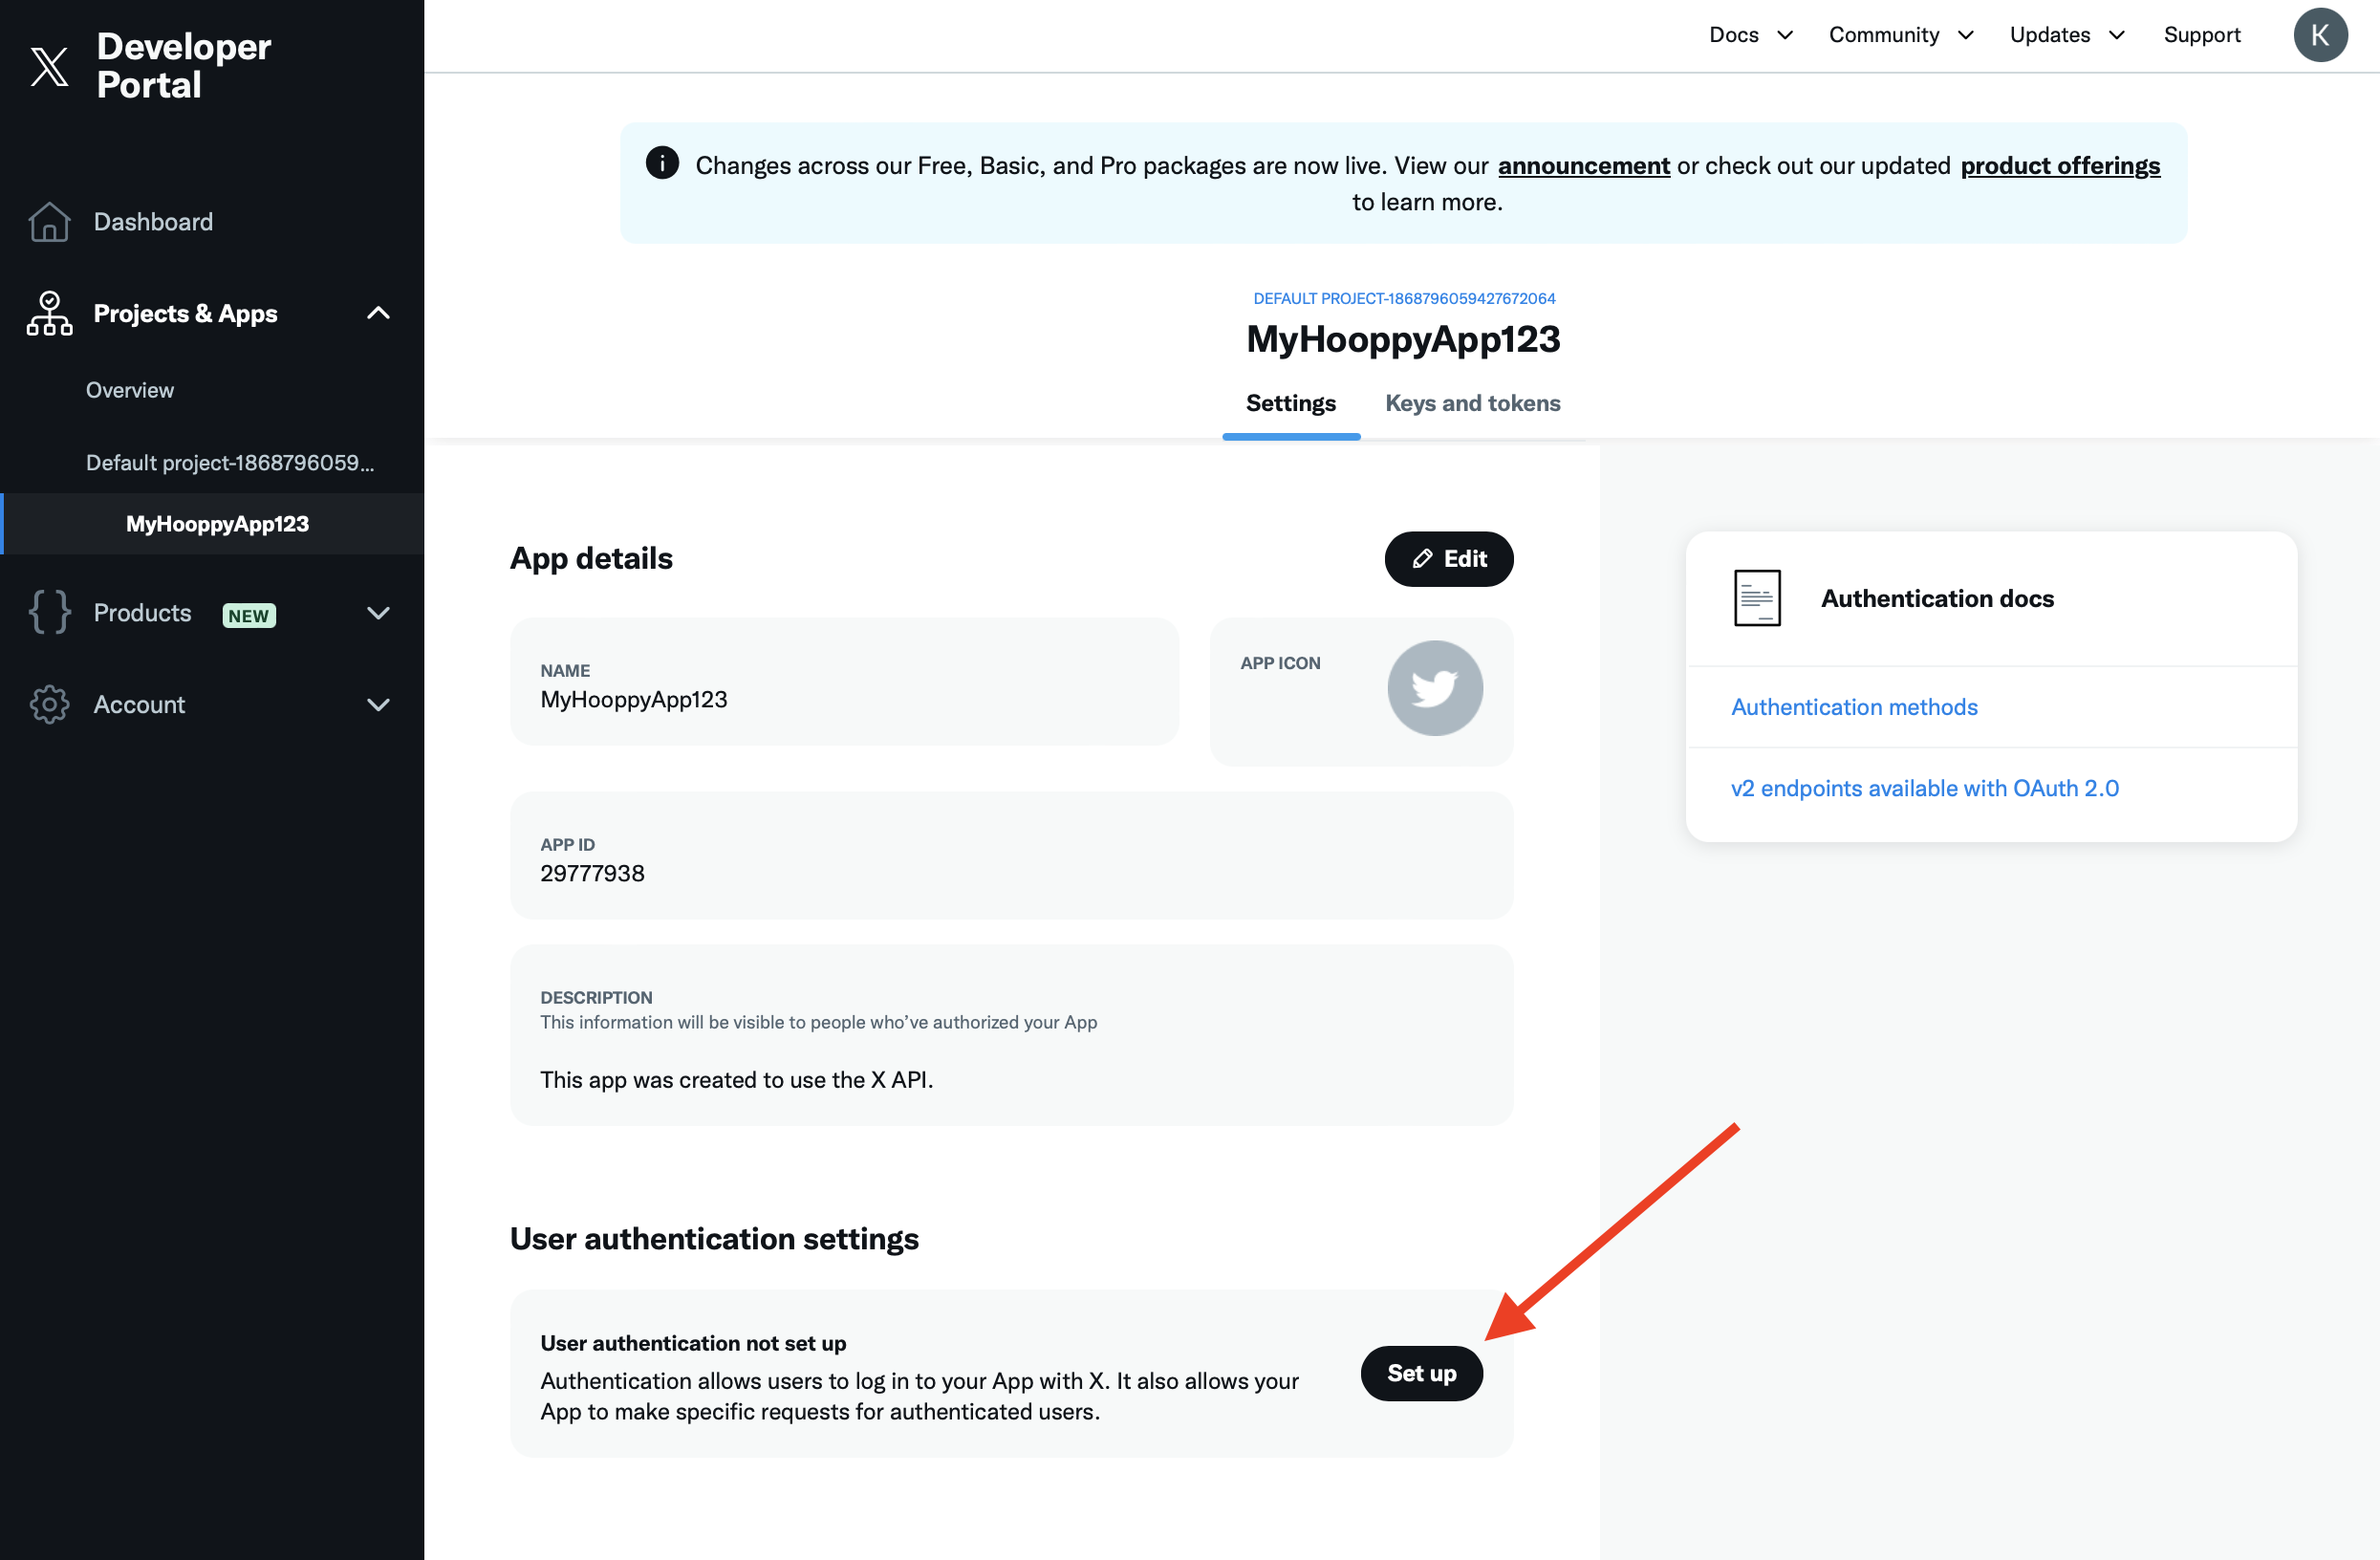This screenshot has height=1560, width=2380.
Task: Click the info icon in banner
Action: click(662, 163)
